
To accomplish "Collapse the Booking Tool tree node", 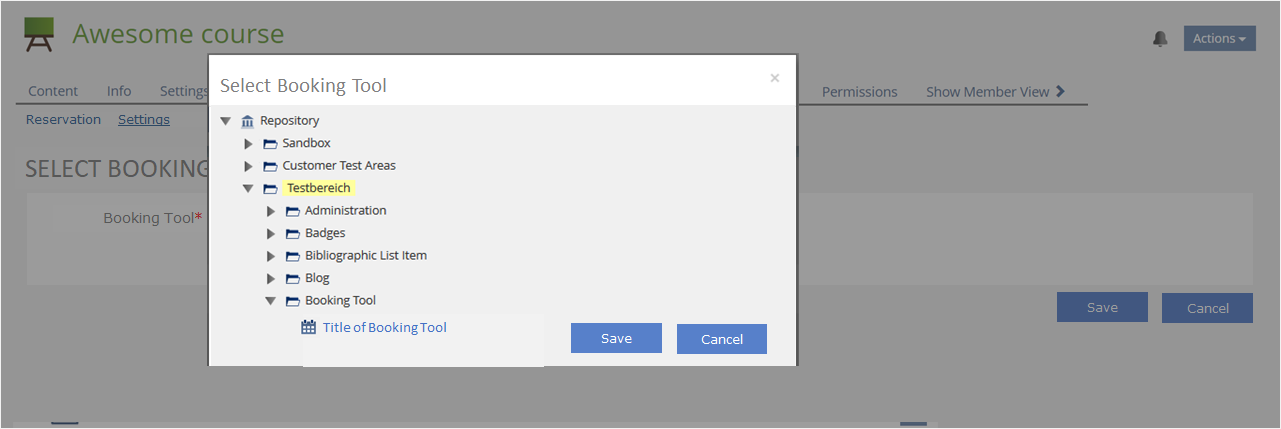I will pos(270,300).
